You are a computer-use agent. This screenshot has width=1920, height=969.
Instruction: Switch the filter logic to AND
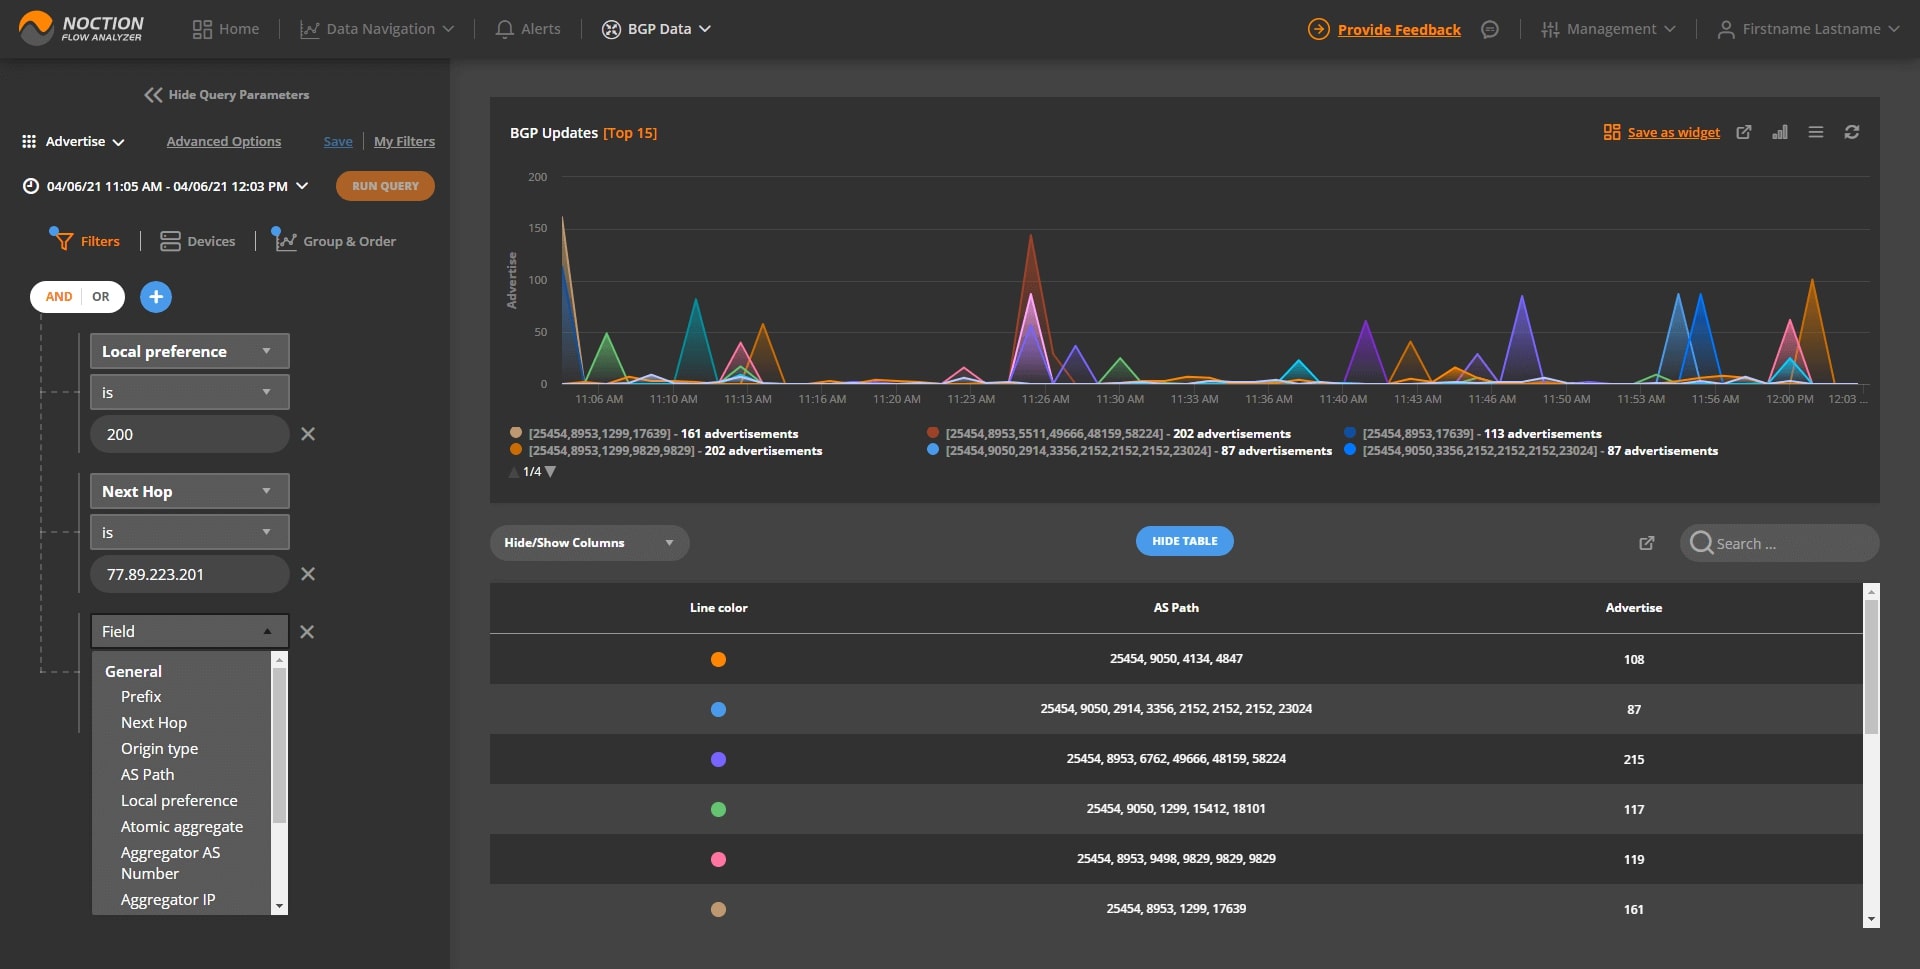click(58, 297)
